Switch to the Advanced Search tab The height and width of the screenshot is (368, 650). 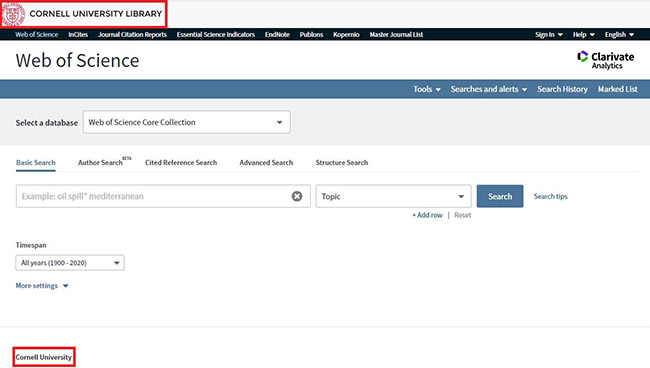266,162
